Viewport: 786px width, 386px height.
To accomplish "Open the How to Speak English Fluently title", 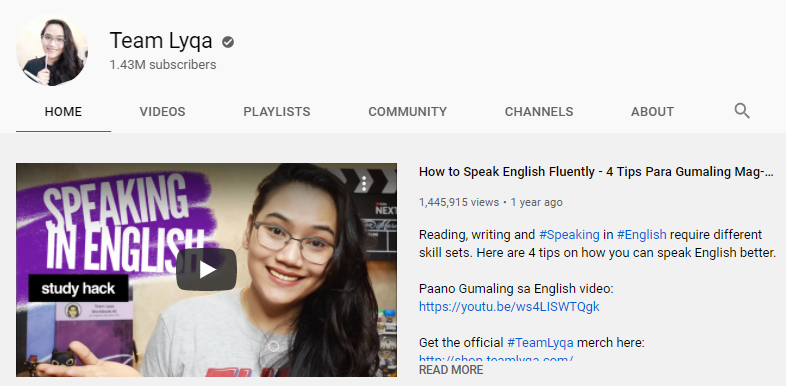I will pos(597,172).
